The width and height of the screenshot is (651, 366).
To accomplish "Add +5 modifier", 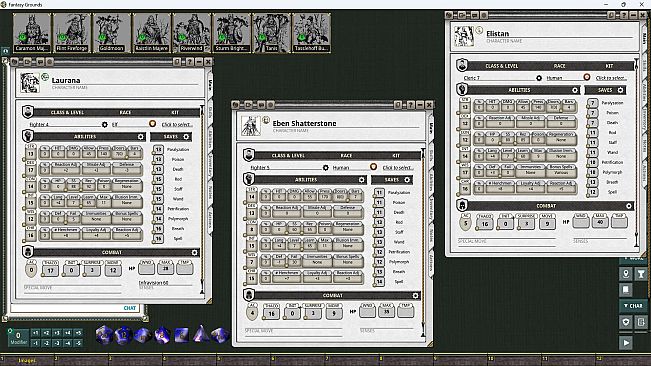I will [x=78, y=333].
